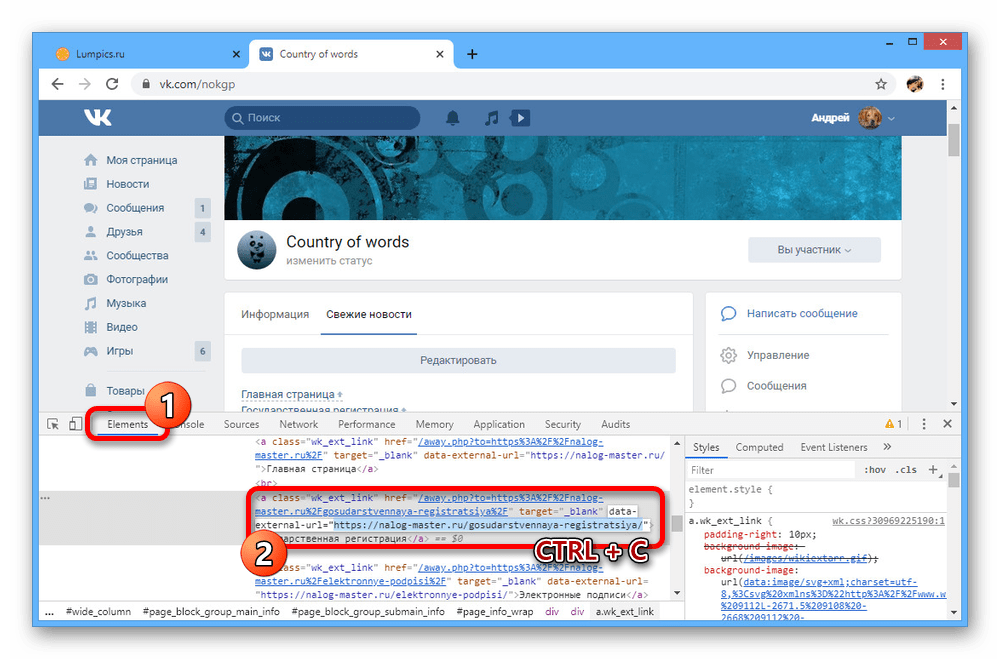Switch to Event Listeners pane tab
Image resolution: width=1000 pixels, height=659 pixels.
[834, 447]
